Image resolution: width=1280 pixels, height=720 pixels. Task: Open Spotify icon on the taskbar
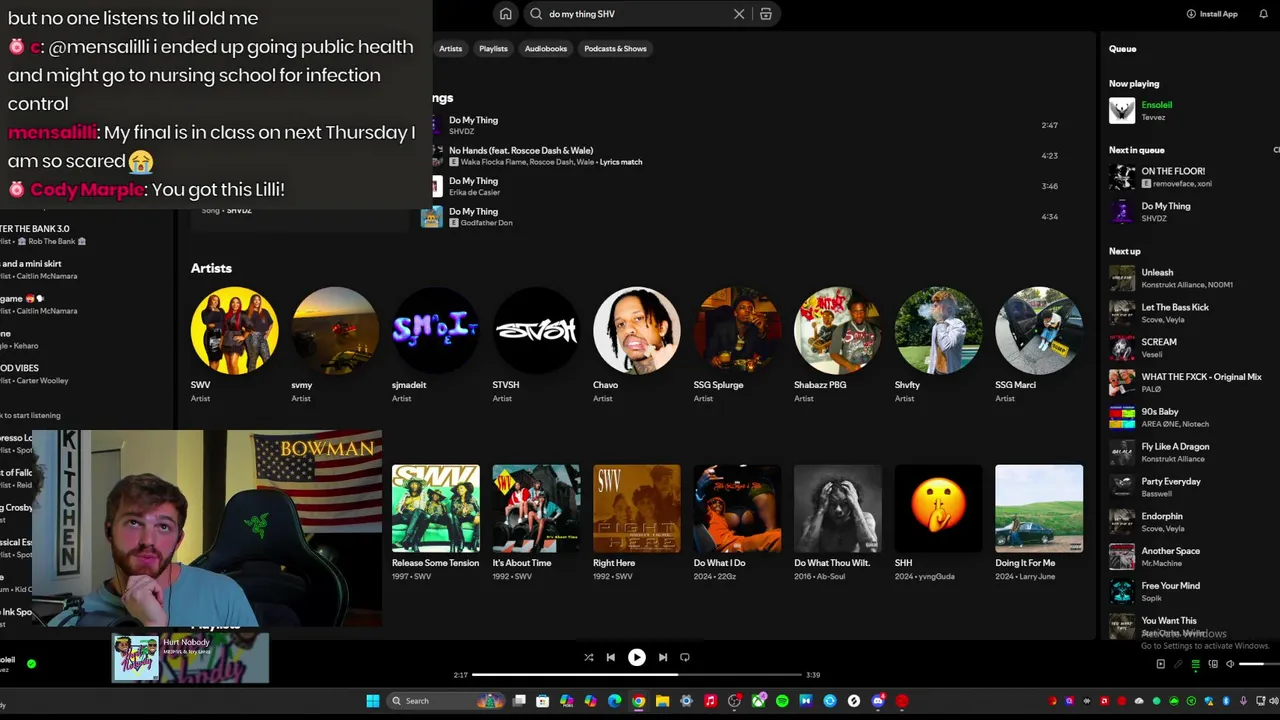click(x=782, y=701)
